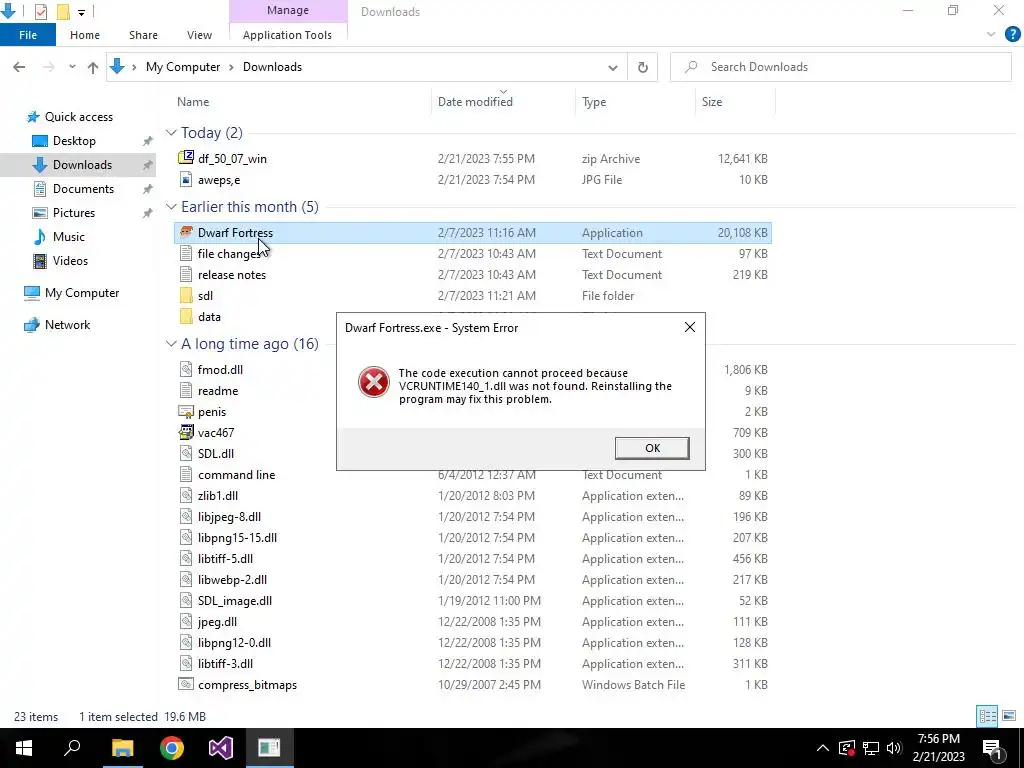The width and height of the screenshot is (1024, 768).
Task: Collapse the Earlier this month group
Action: pyautogui.click(x=171, y=206)
